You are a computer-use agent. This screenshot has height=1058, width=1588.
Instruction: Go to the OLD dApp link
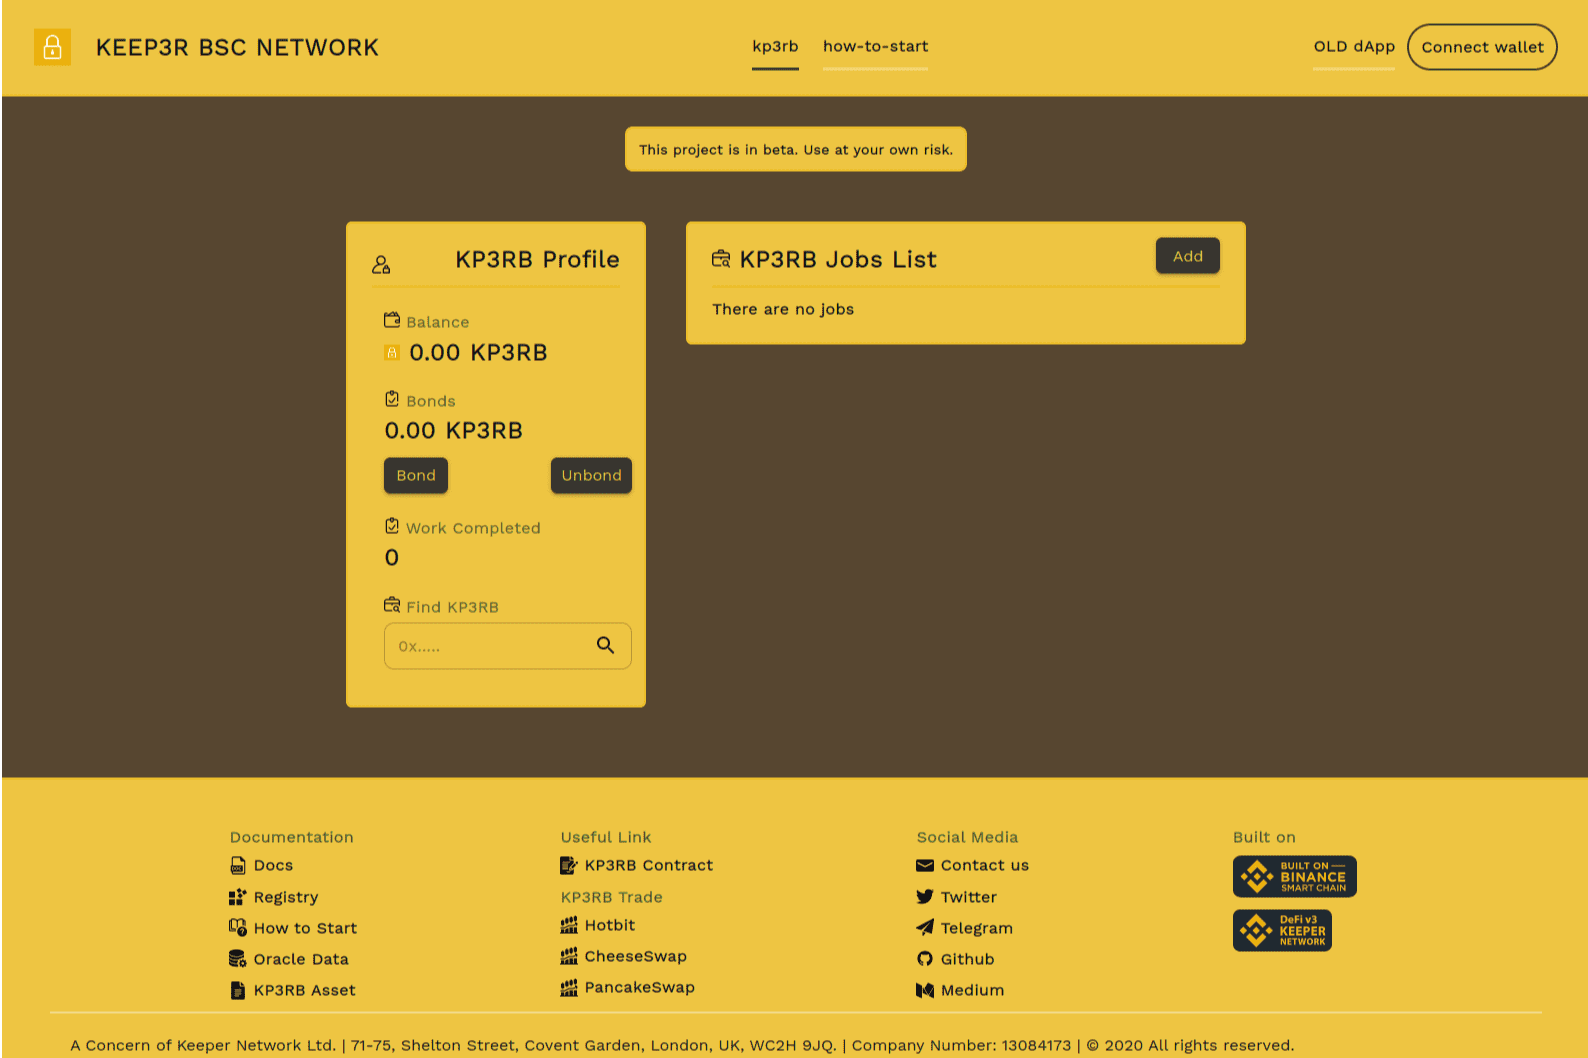(1354, 47)
